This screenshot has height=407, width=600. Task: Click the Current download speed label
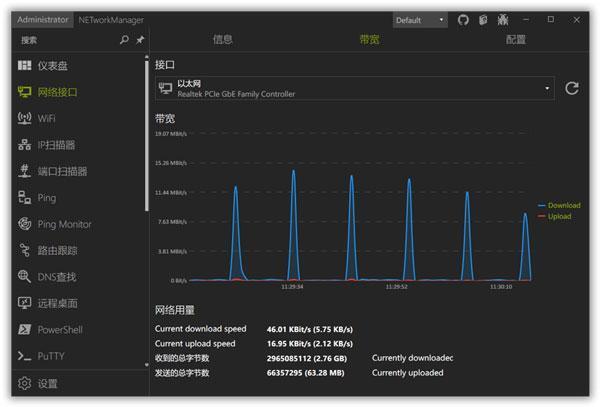[201, 329]
